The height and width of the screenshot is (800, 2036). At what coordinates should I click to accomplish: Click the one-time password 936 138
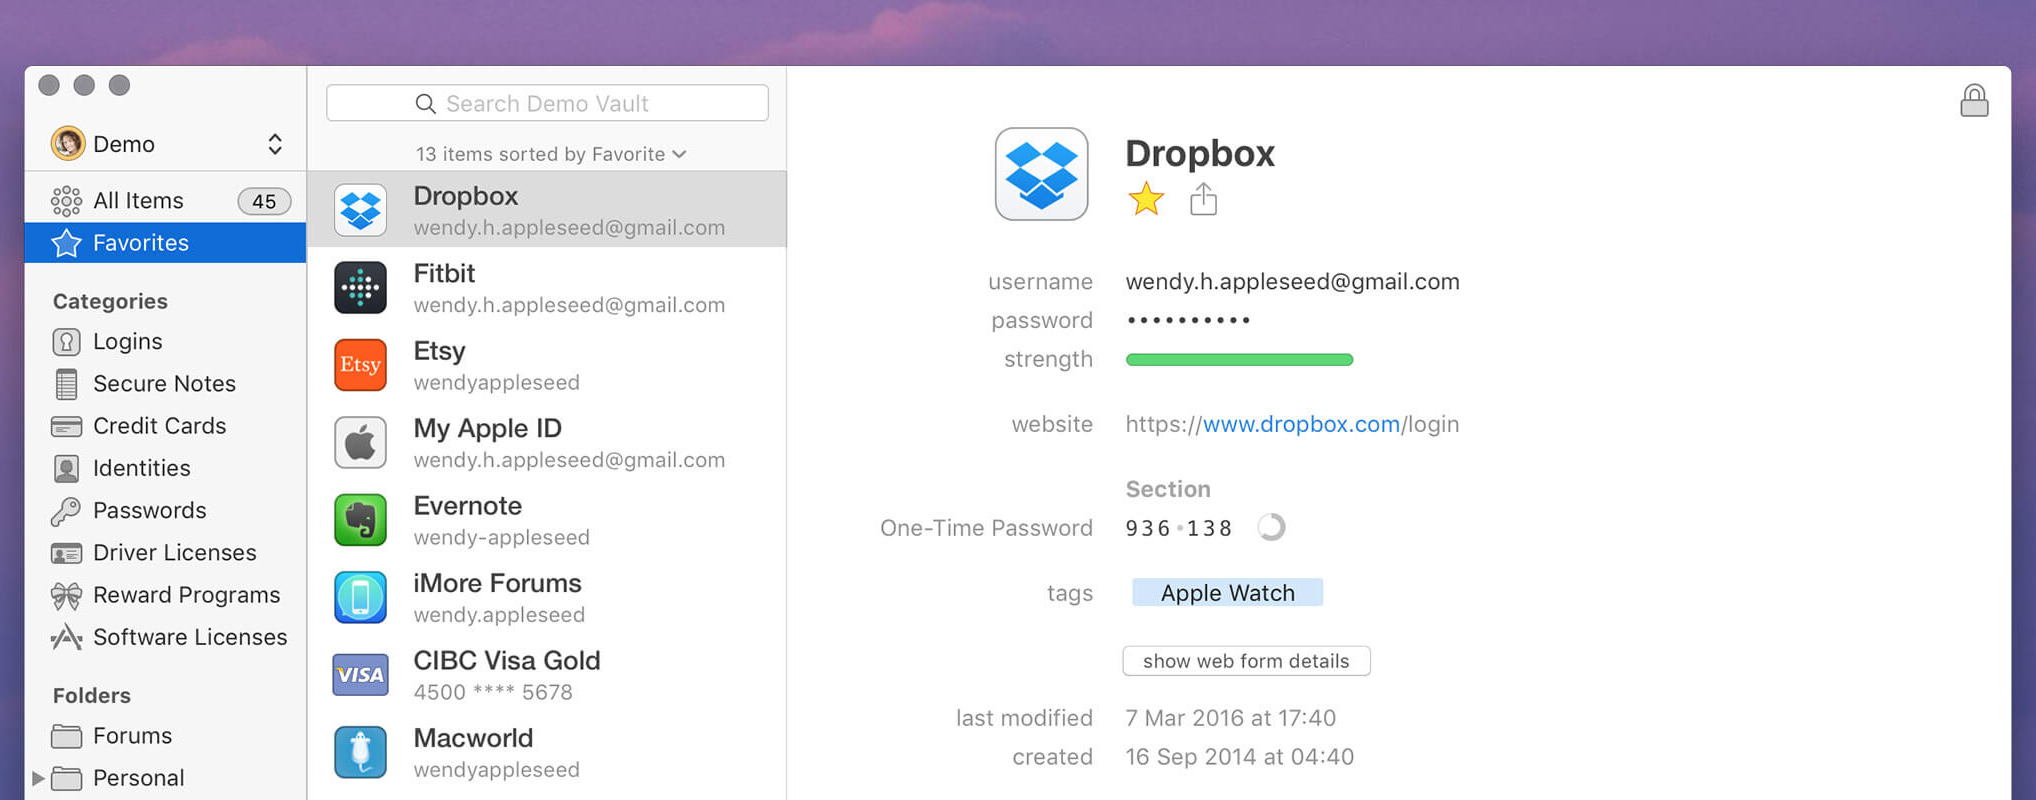coord(1179,528)
